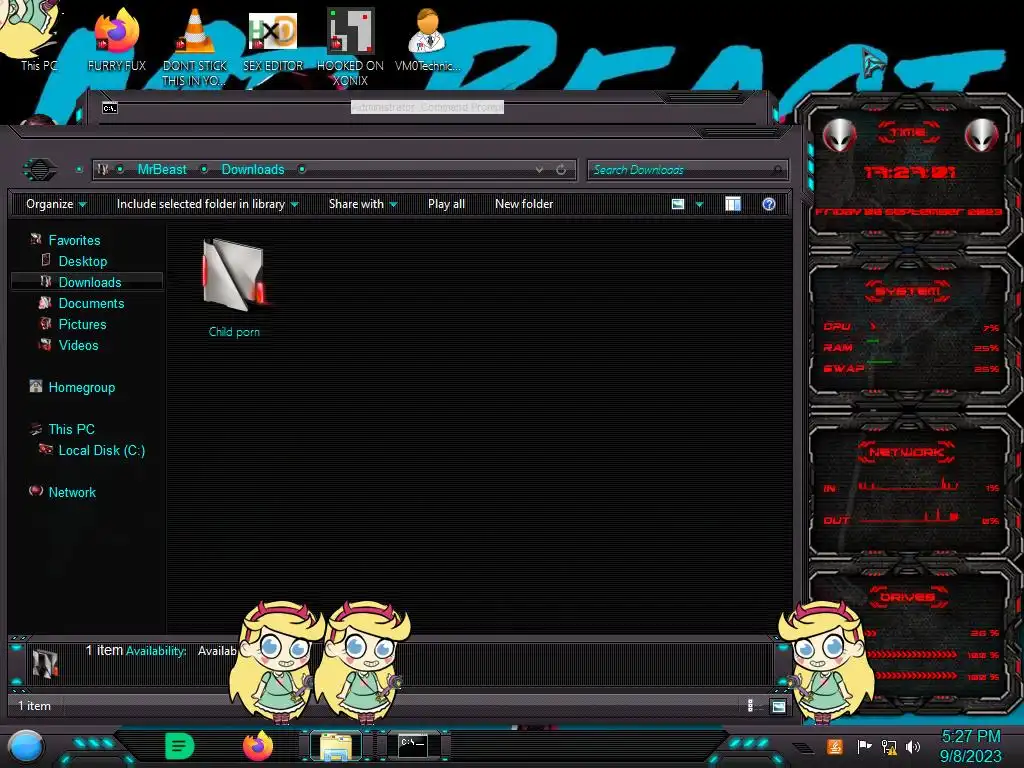Viewport: 1024px width, 768px height.
Task: Go back using the hexagonal Explorer back button
Action: coord(40,170)
